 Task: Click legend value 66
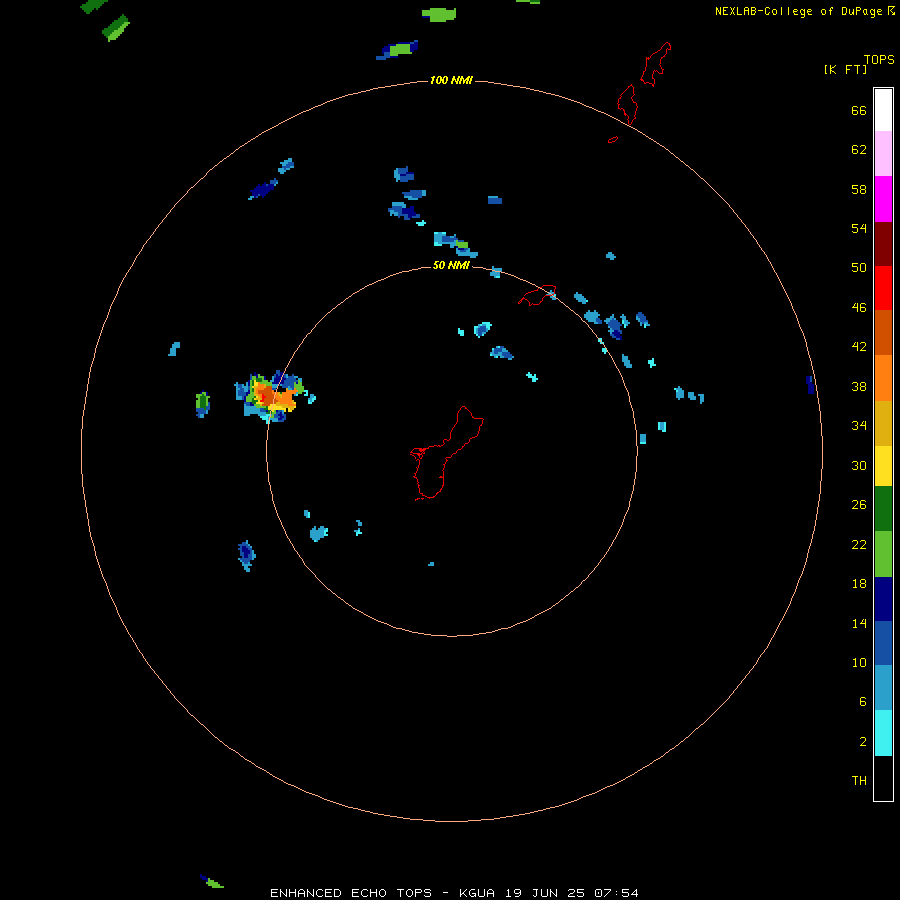pyautogui.click(x=859, y=111)
